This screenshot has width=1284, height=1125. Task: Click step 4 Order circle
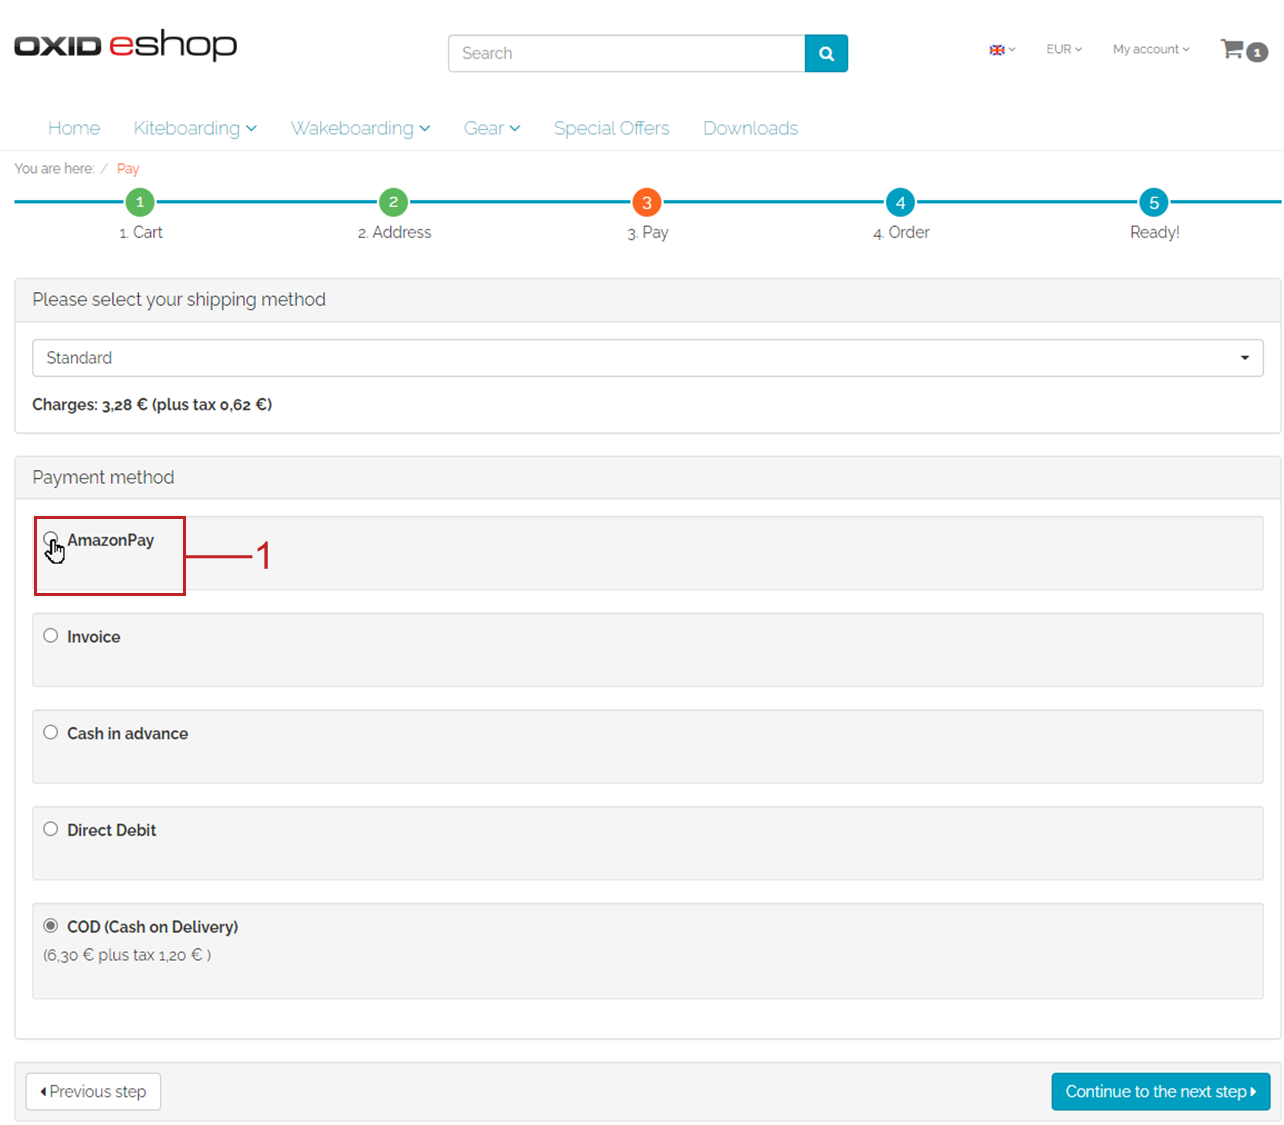coord(900,202)
